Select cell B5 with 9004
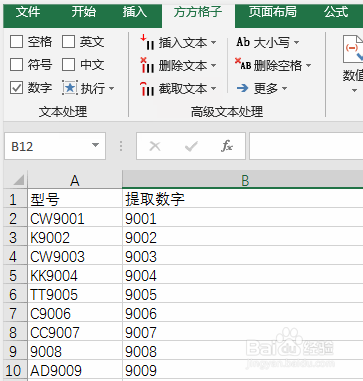Screen dimensions: 363x381 point(243,275)
